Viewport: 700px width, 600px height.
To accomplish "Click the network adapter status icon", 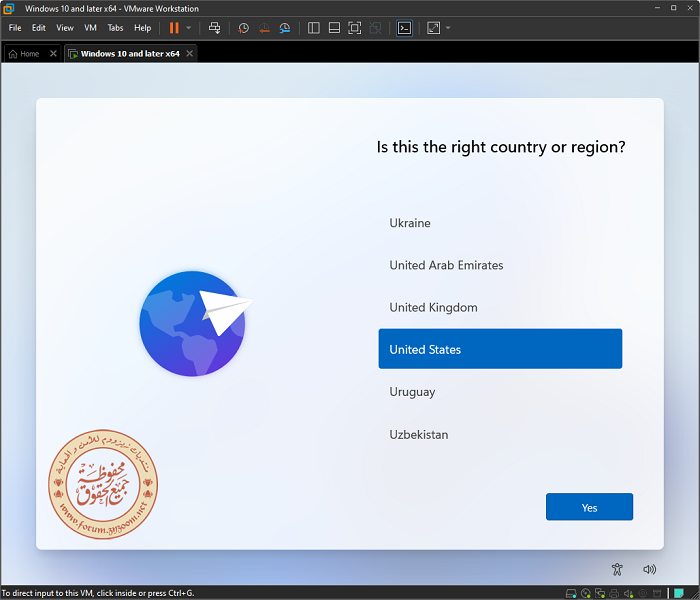I will [600, 593].
